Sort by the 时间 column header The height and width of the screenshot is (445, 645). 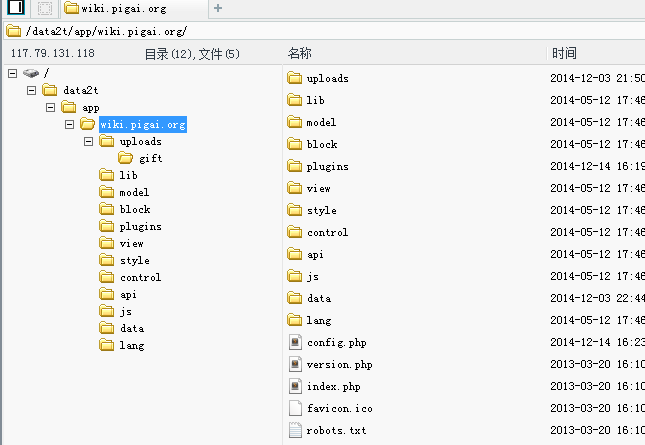(564, 53)
